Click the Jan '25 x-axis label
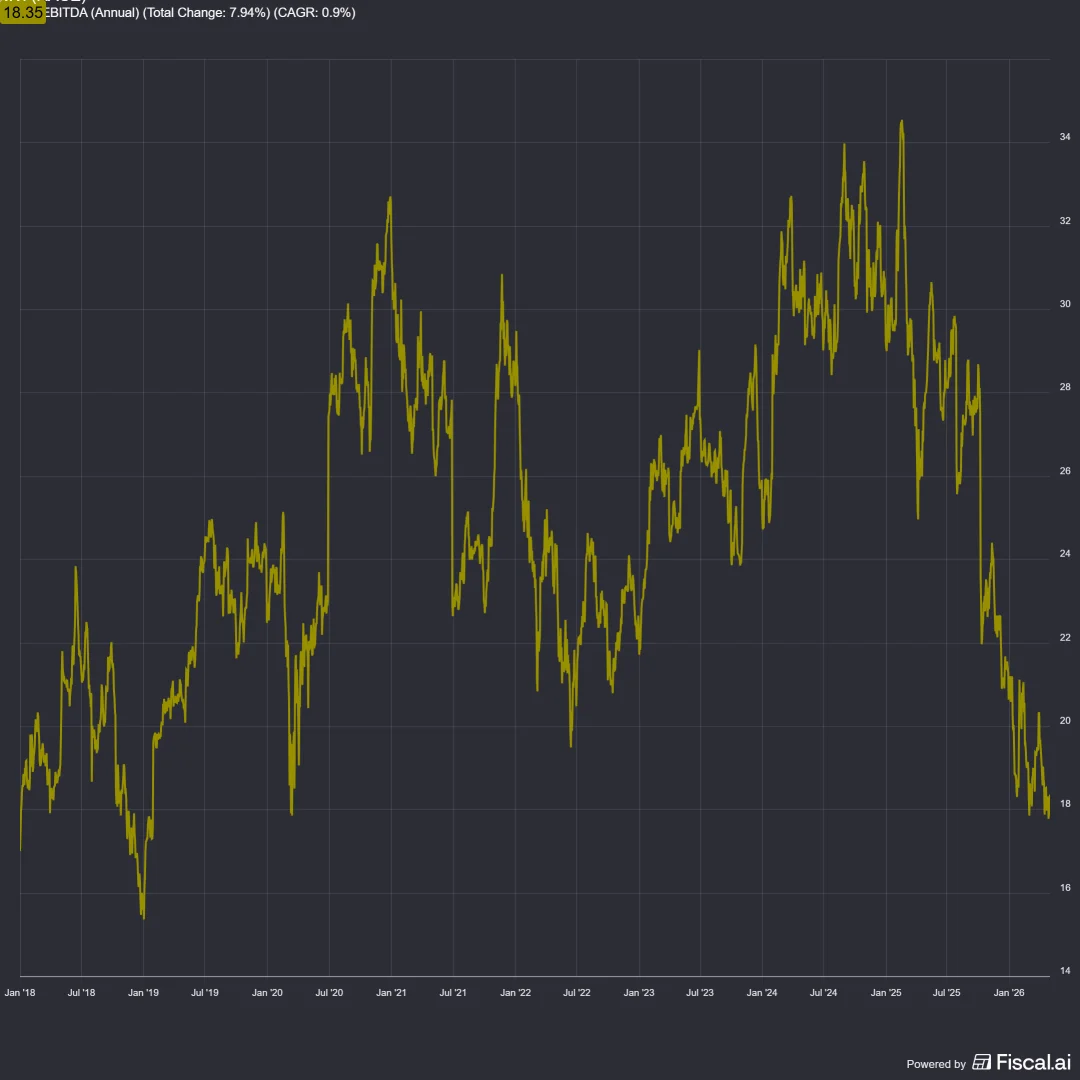The image size is (1080, 1080). (886, 993)
